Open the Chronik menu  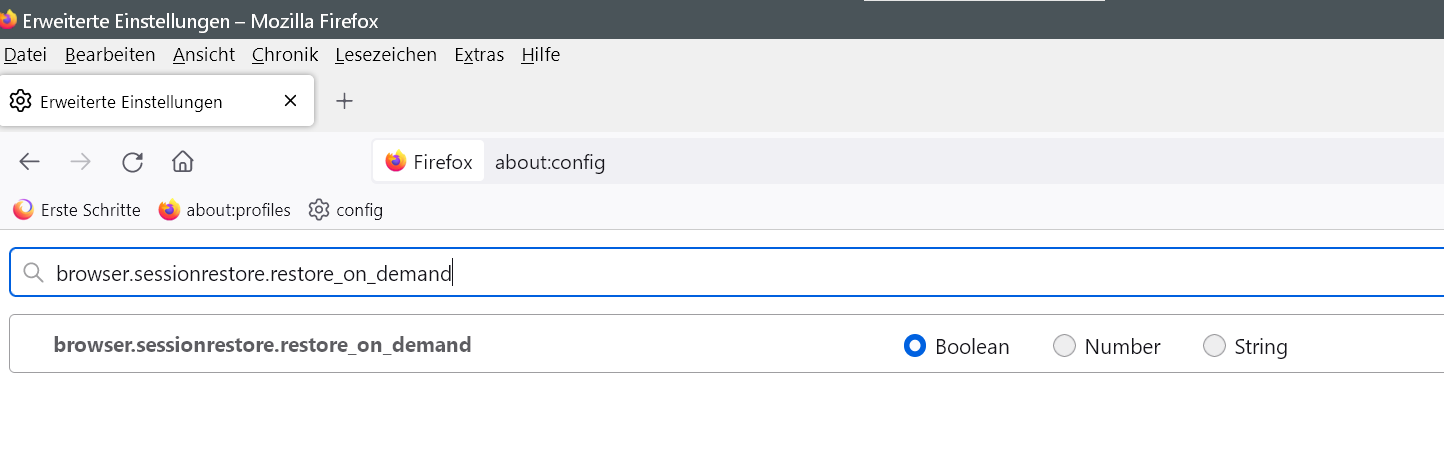pyautogui.click(x=285, y=55)
